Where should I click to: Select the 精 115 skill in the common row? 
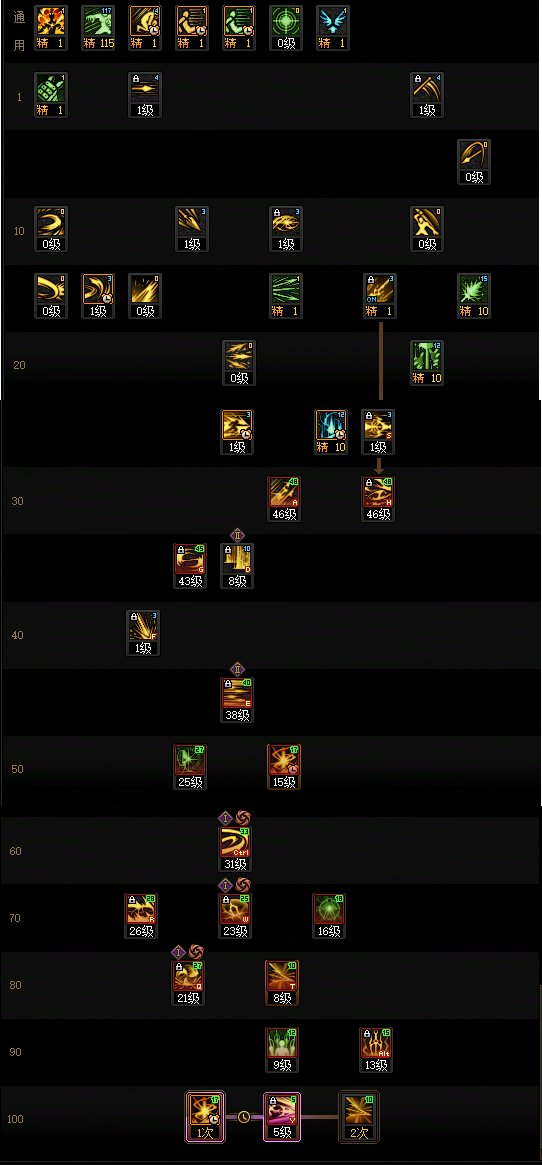point(97,27)
